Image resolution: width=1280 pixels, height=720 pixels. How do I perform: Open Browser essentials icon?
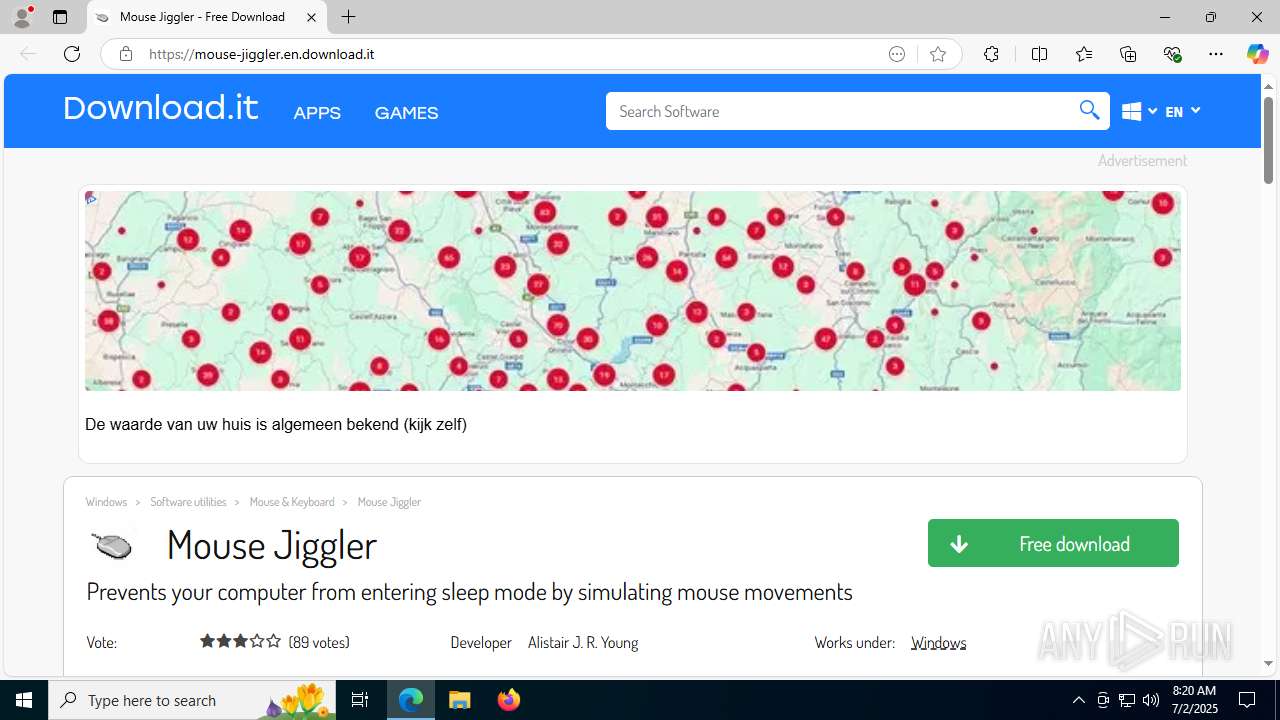[x=1173, y=54]
